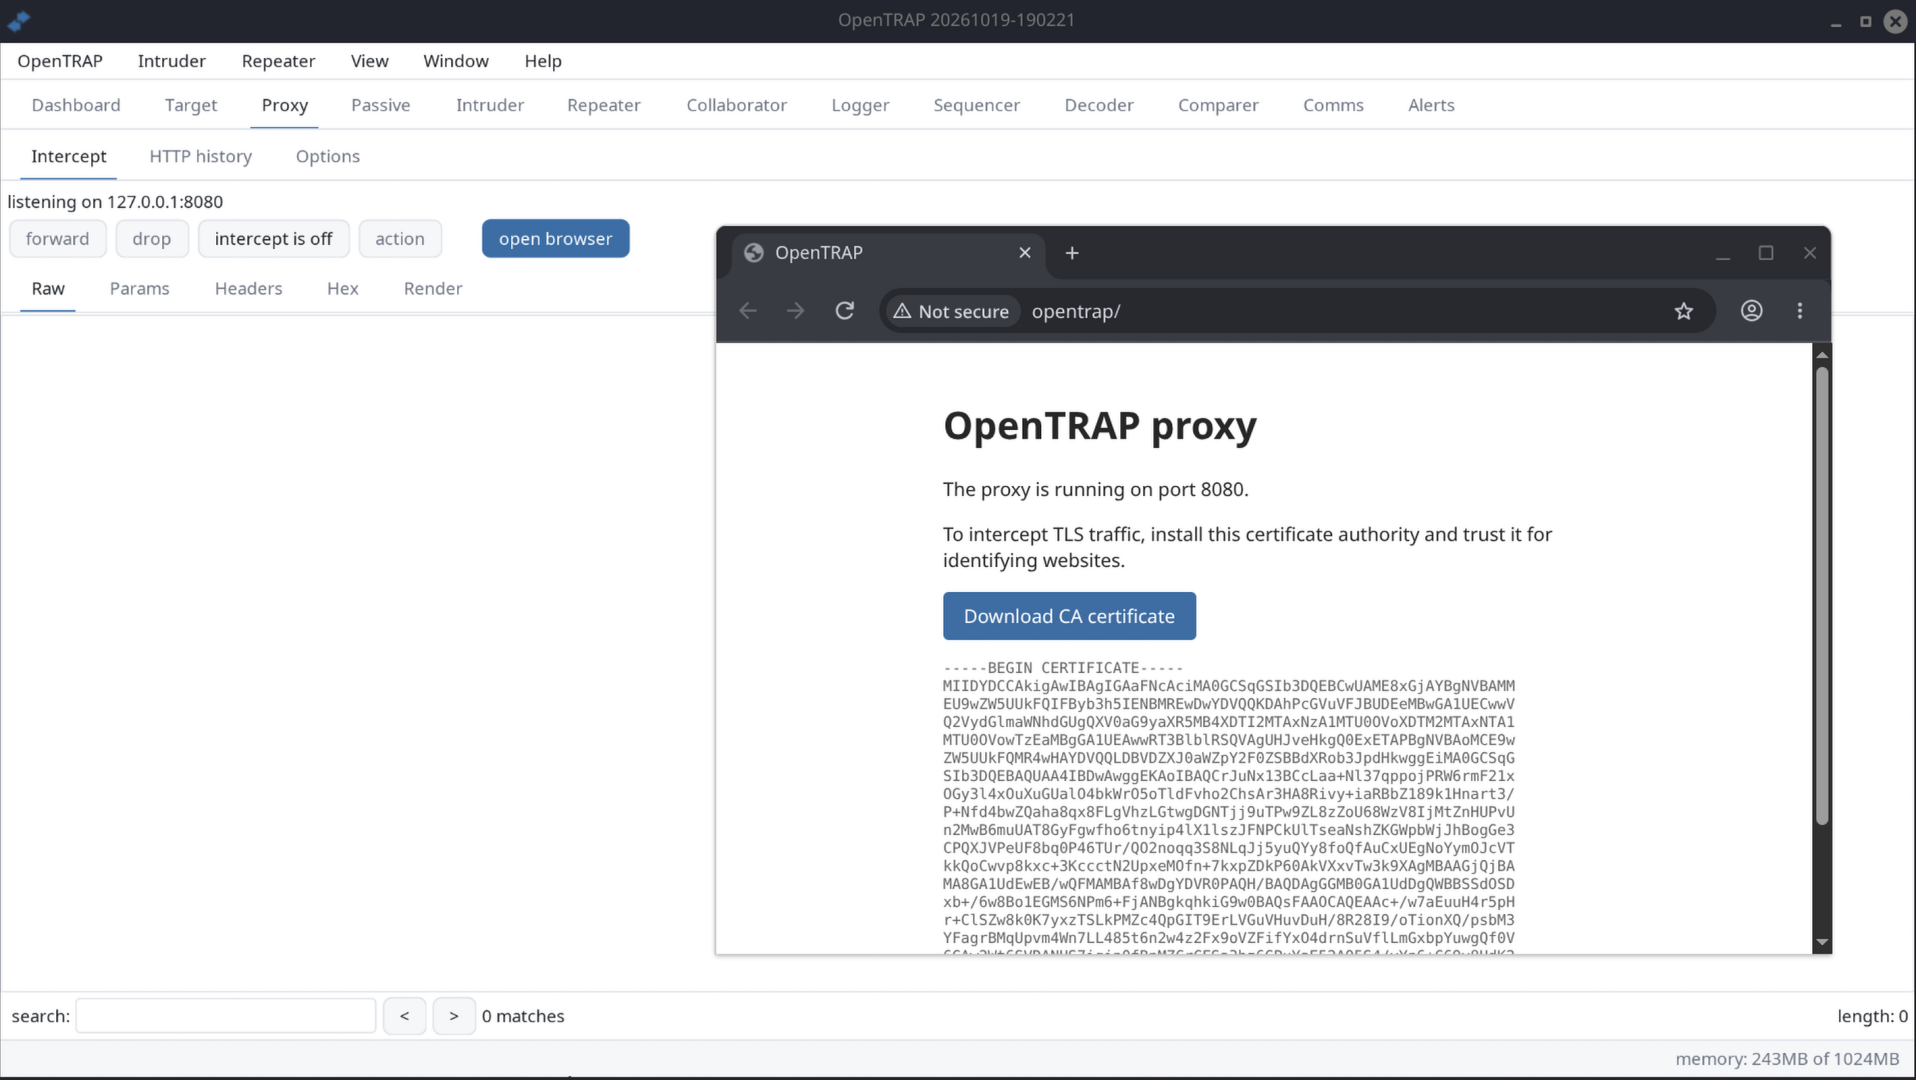
Task: Click the globe favicon on OpenTRAP tab
Action: pos(754,253)
